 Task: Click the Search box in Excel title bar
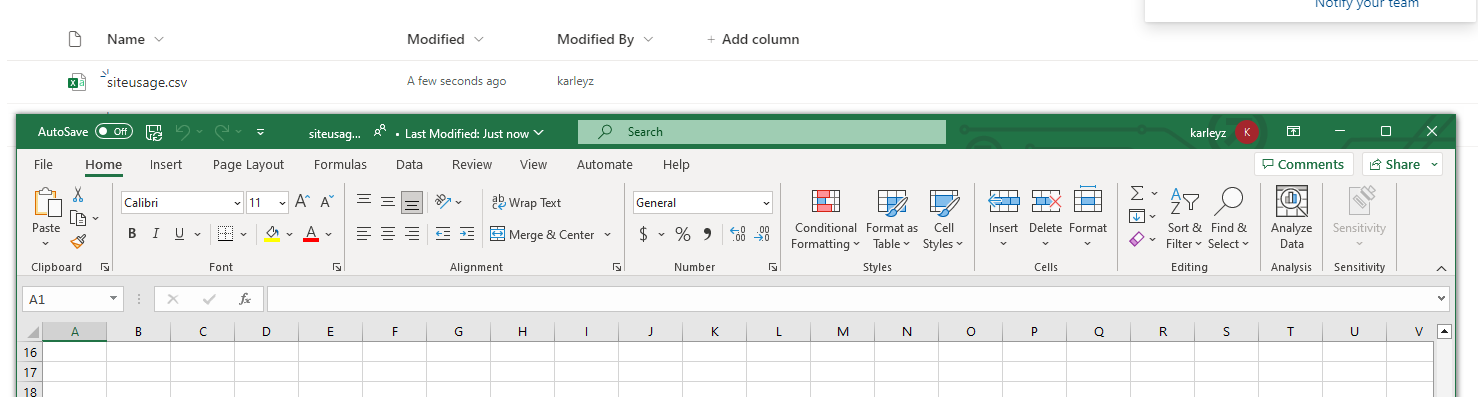[x=761, y=132]
